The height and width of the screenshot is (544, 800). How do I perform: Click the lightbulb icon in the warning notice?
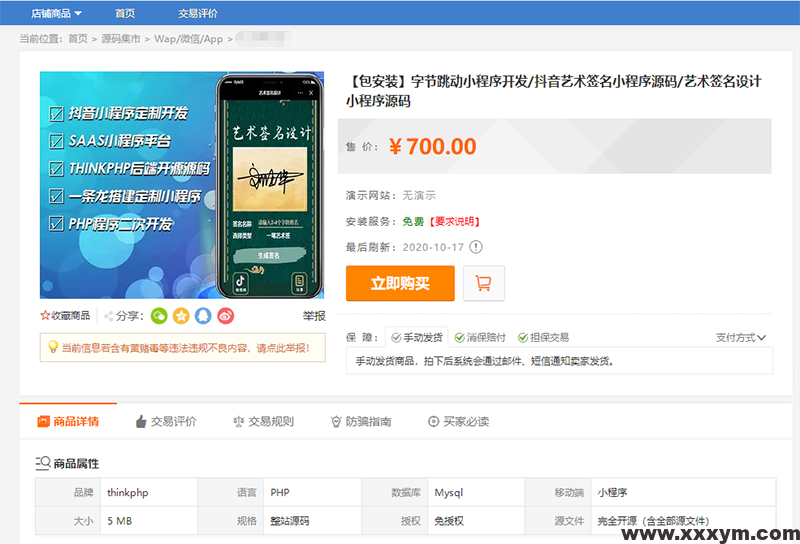[x=53, y=347]
